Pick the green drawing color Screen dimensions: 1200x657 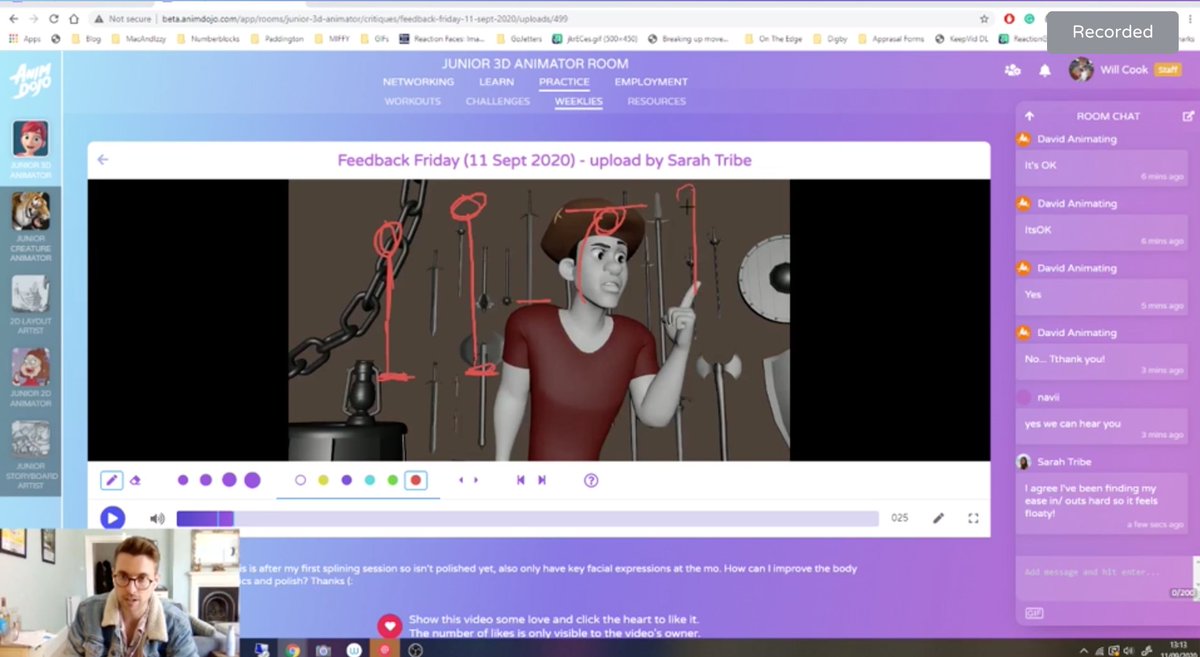tap(393, 480)
